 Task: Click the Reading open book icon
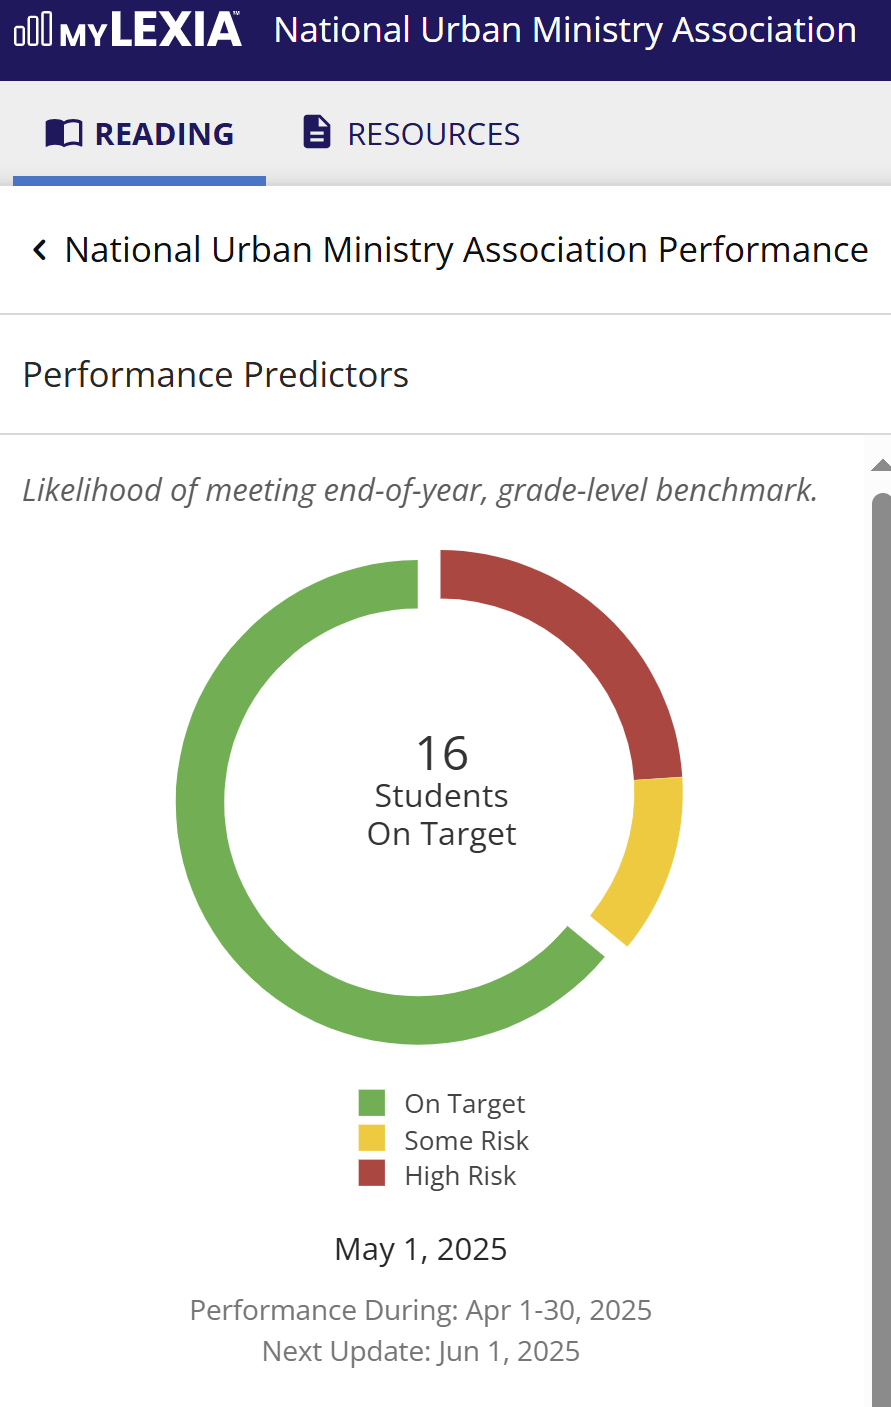pyautogui.click(x=64, y=133)
